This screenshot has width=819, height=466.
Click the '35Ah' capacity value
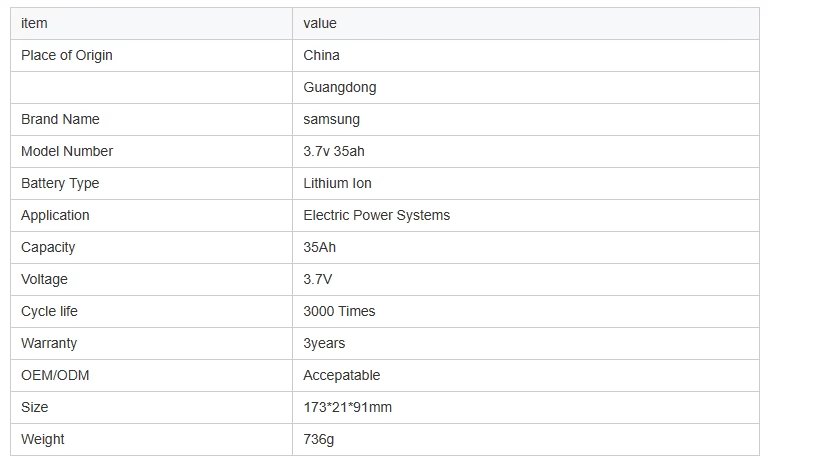[x=320, y=247]
